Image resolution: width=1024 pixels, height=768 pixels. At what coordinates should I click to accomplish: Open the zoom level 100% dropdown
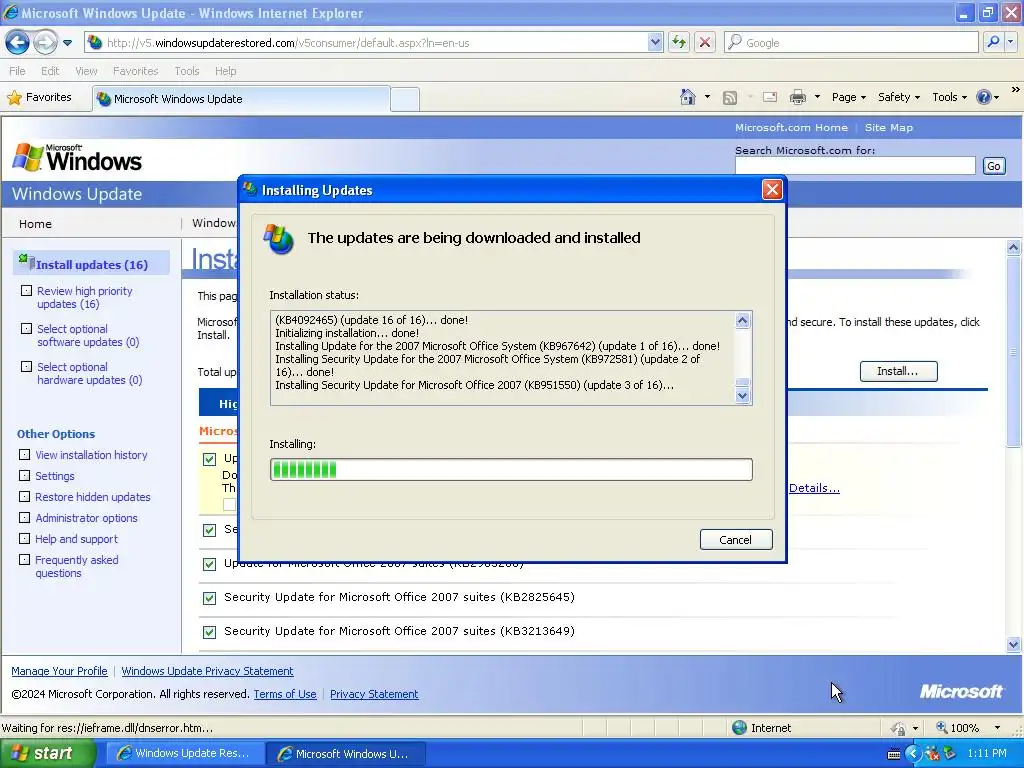(x=997, y=728)
